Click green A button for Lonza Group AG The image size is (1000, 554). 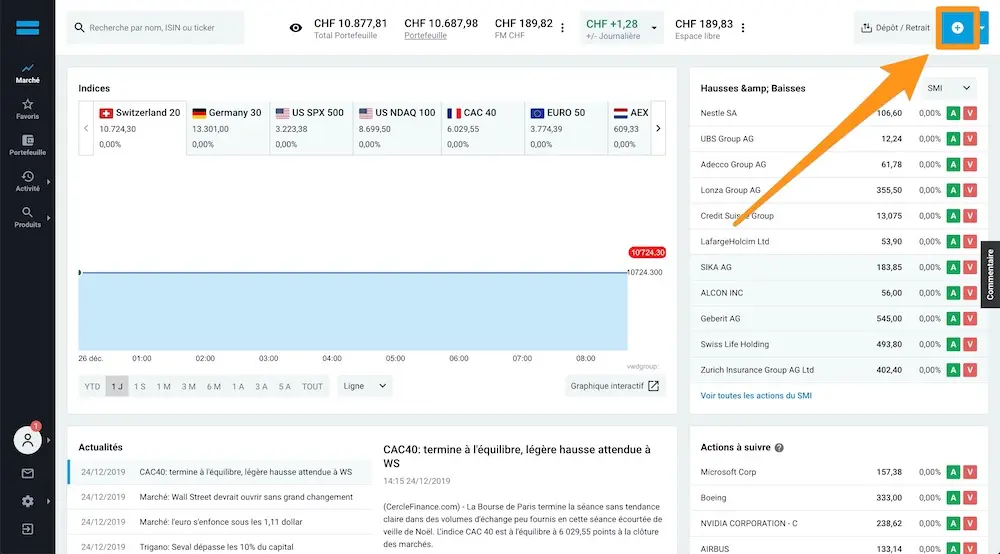pyautogui.click(x=953, y=190)
